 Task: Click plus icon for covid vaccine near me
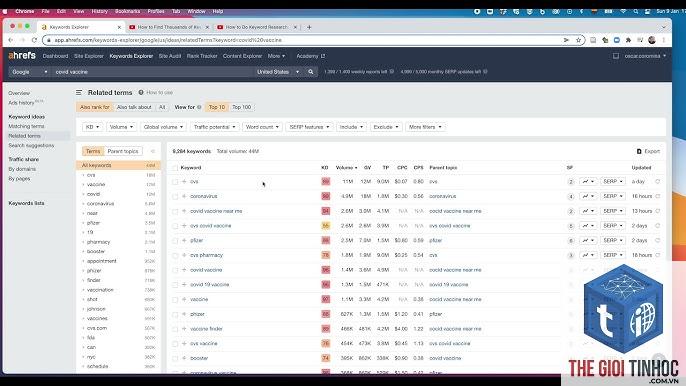[184, 211]
